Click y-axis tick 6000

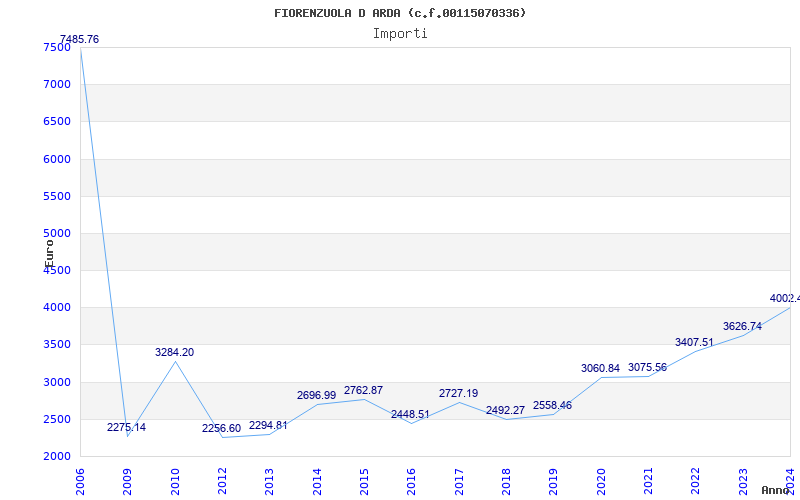tap(57, 159)
